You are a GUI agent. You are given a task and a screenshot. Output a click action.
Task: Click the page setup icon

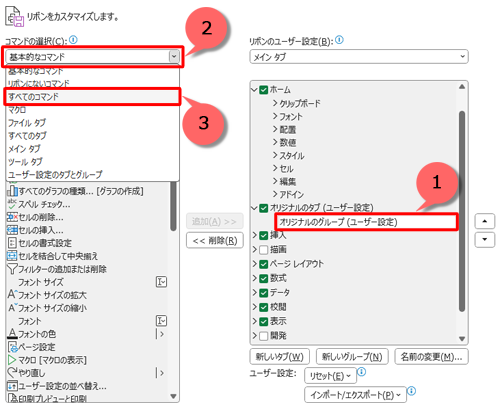click(12, 347)
